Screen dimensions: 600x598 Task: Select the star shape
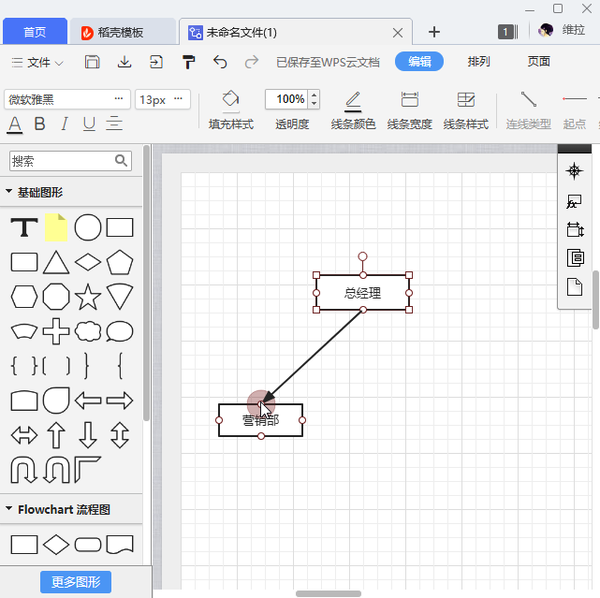(x=88, y=296)
